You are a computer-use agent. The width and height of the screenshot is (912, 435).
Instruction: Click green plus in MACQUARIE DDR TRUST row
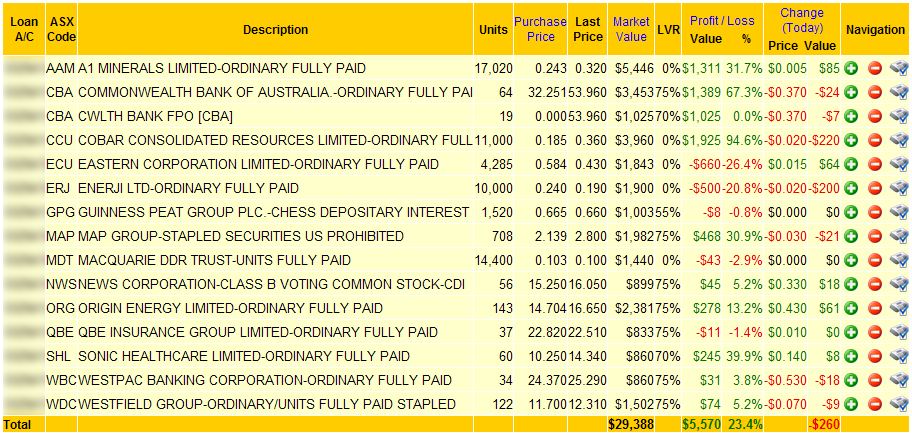(851, 260)
